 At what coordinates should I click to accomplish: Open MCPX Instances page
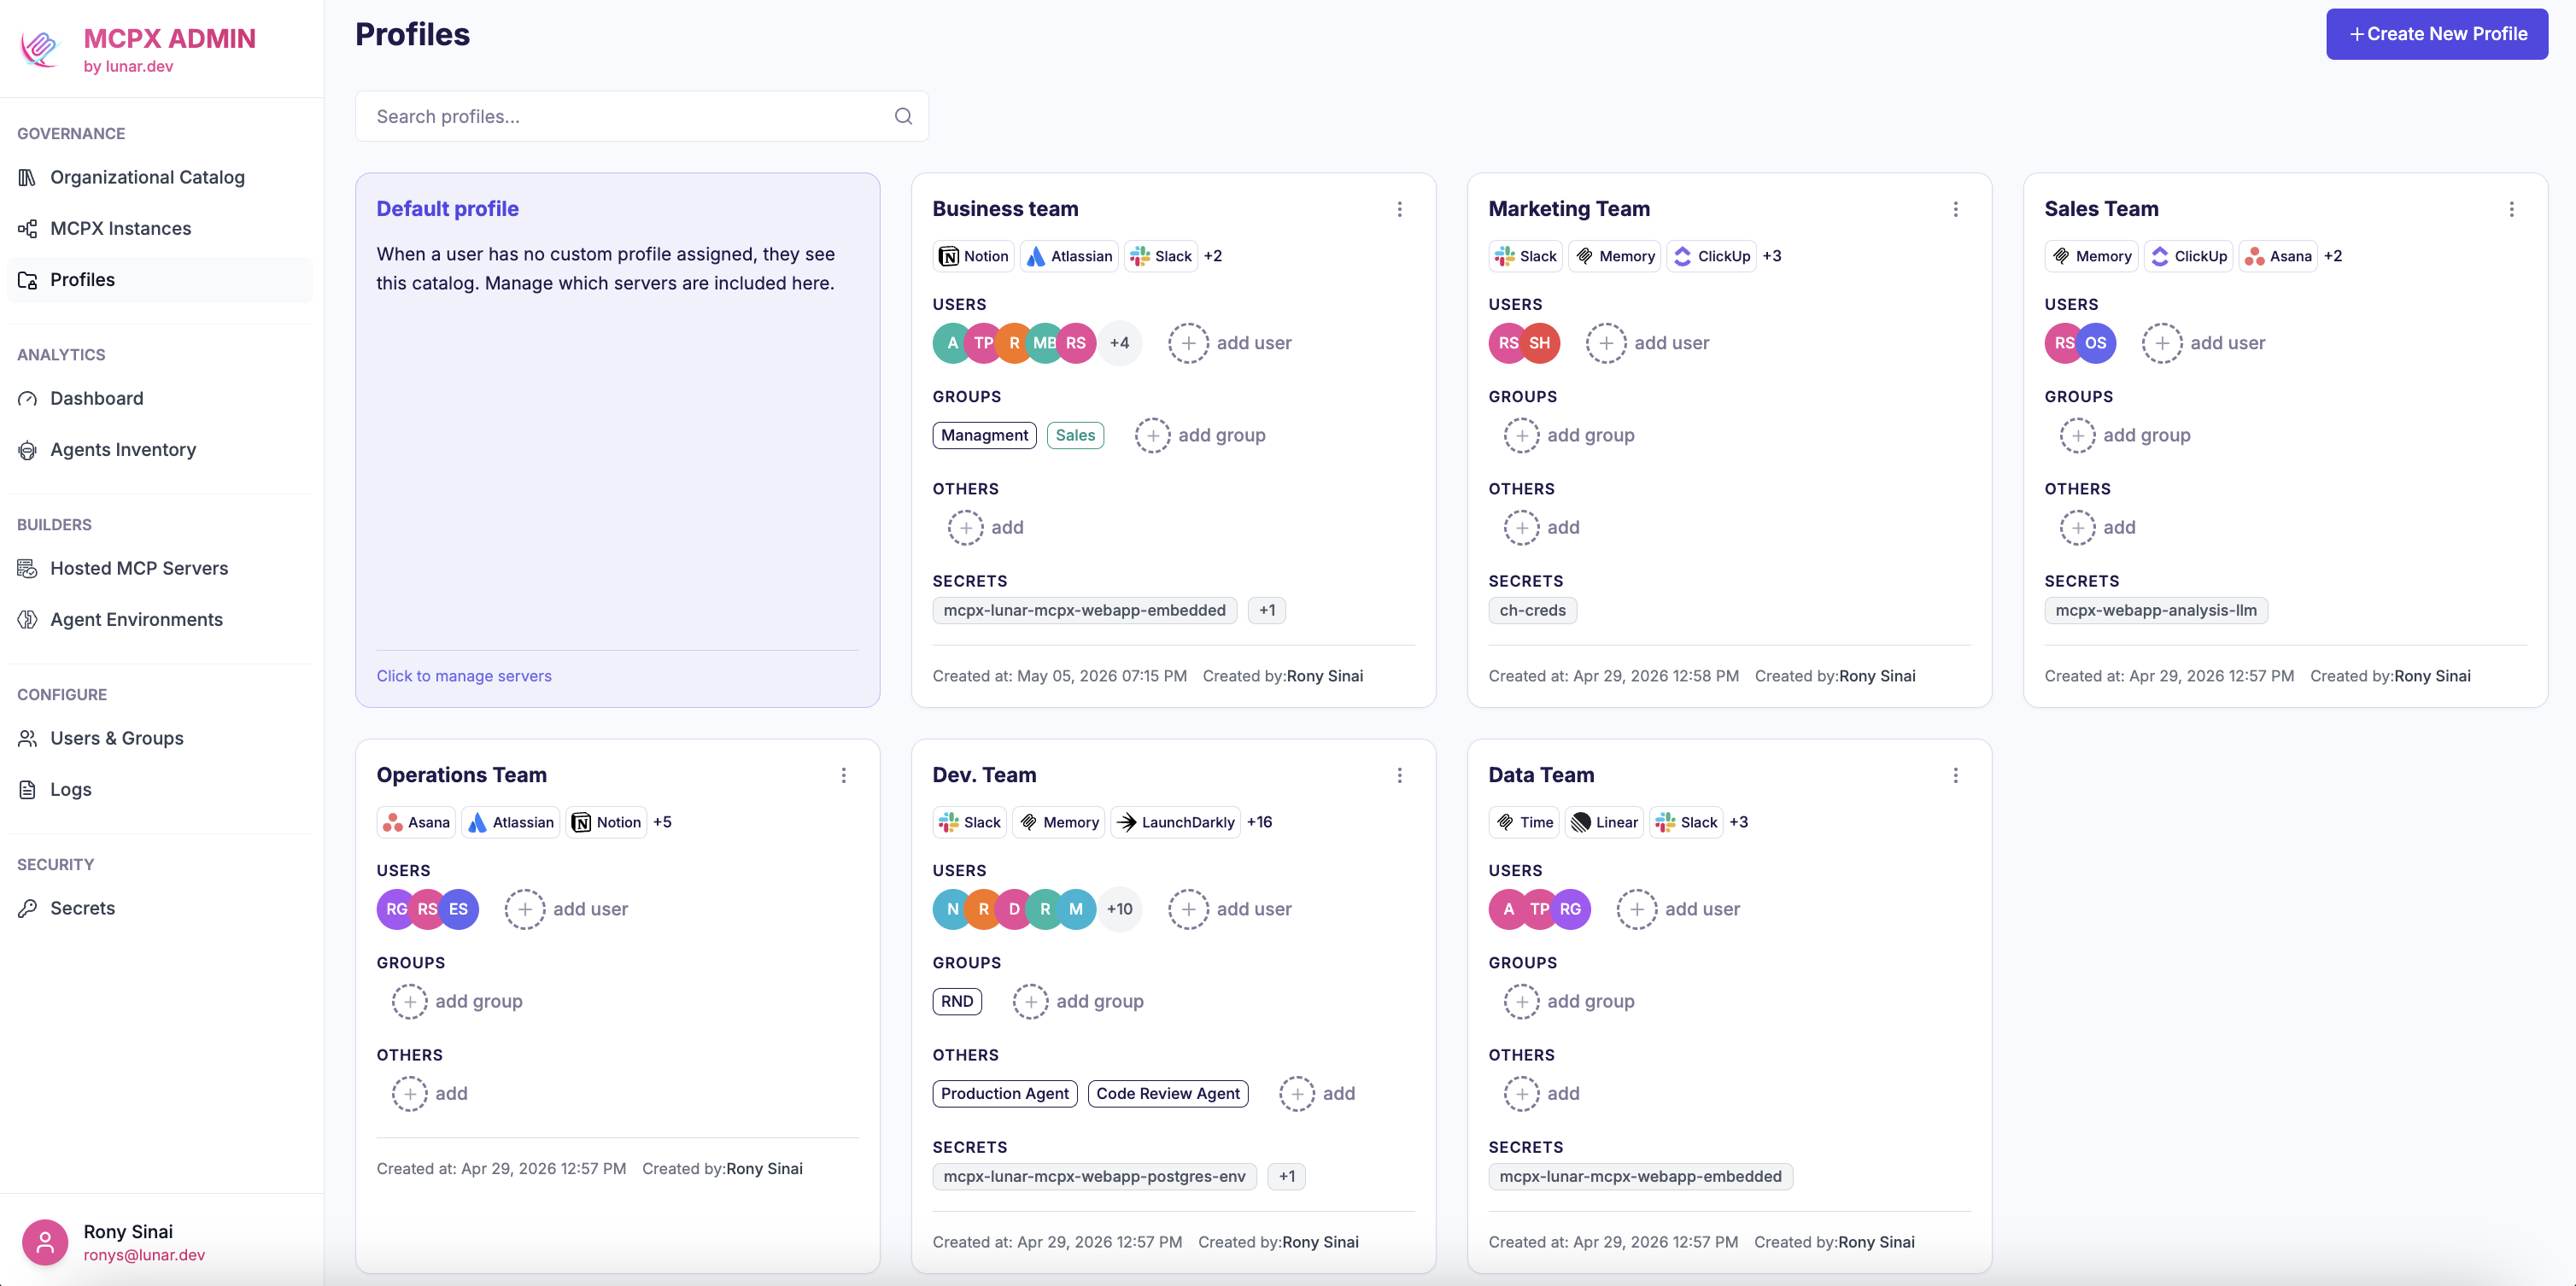click(160, 228)
